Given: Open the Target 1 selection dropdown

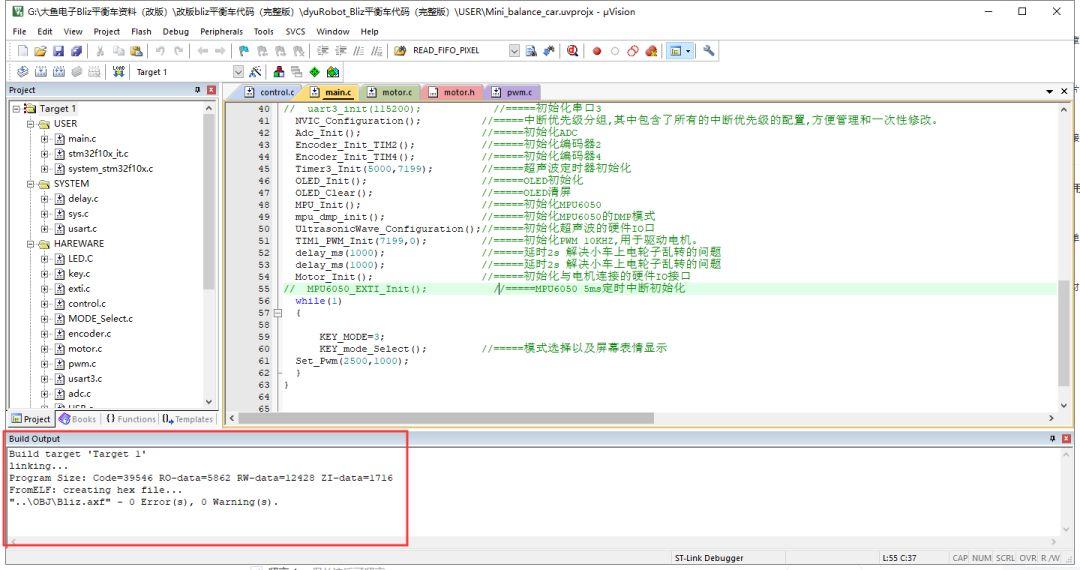Looking at the screenshot, I should coord(238,72).
